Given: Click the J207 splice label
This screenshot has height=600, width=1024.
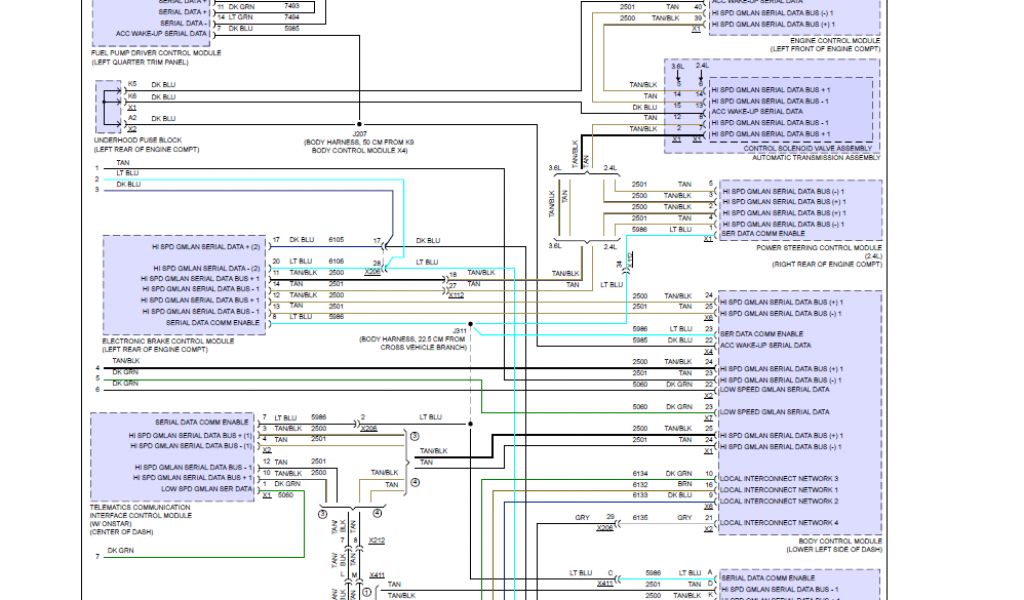Looking at the screenshot, I should coord(360,133).
